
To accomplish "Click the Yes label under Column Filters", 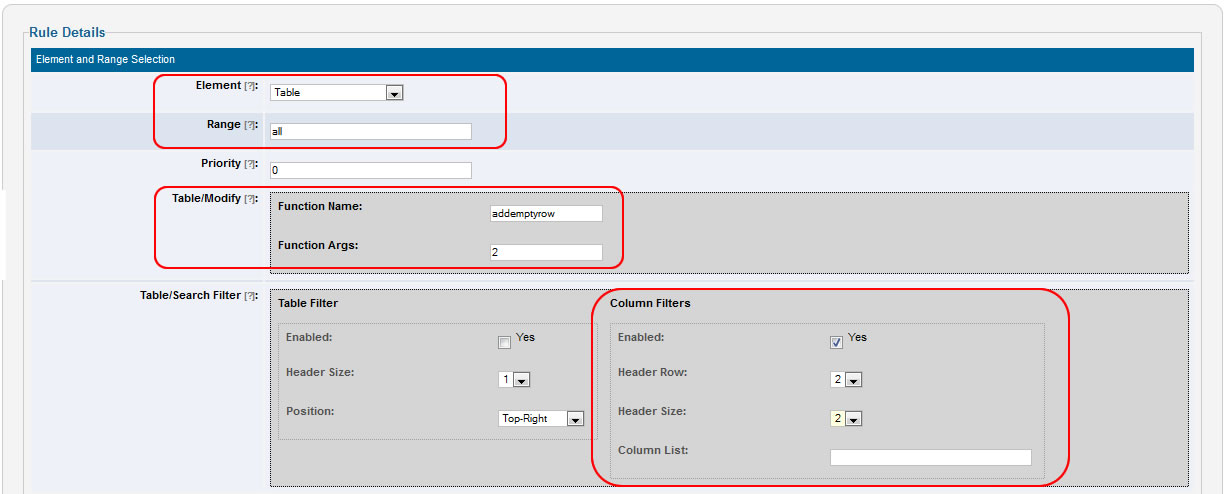I will pyautogui.click(x=857, y=338).
